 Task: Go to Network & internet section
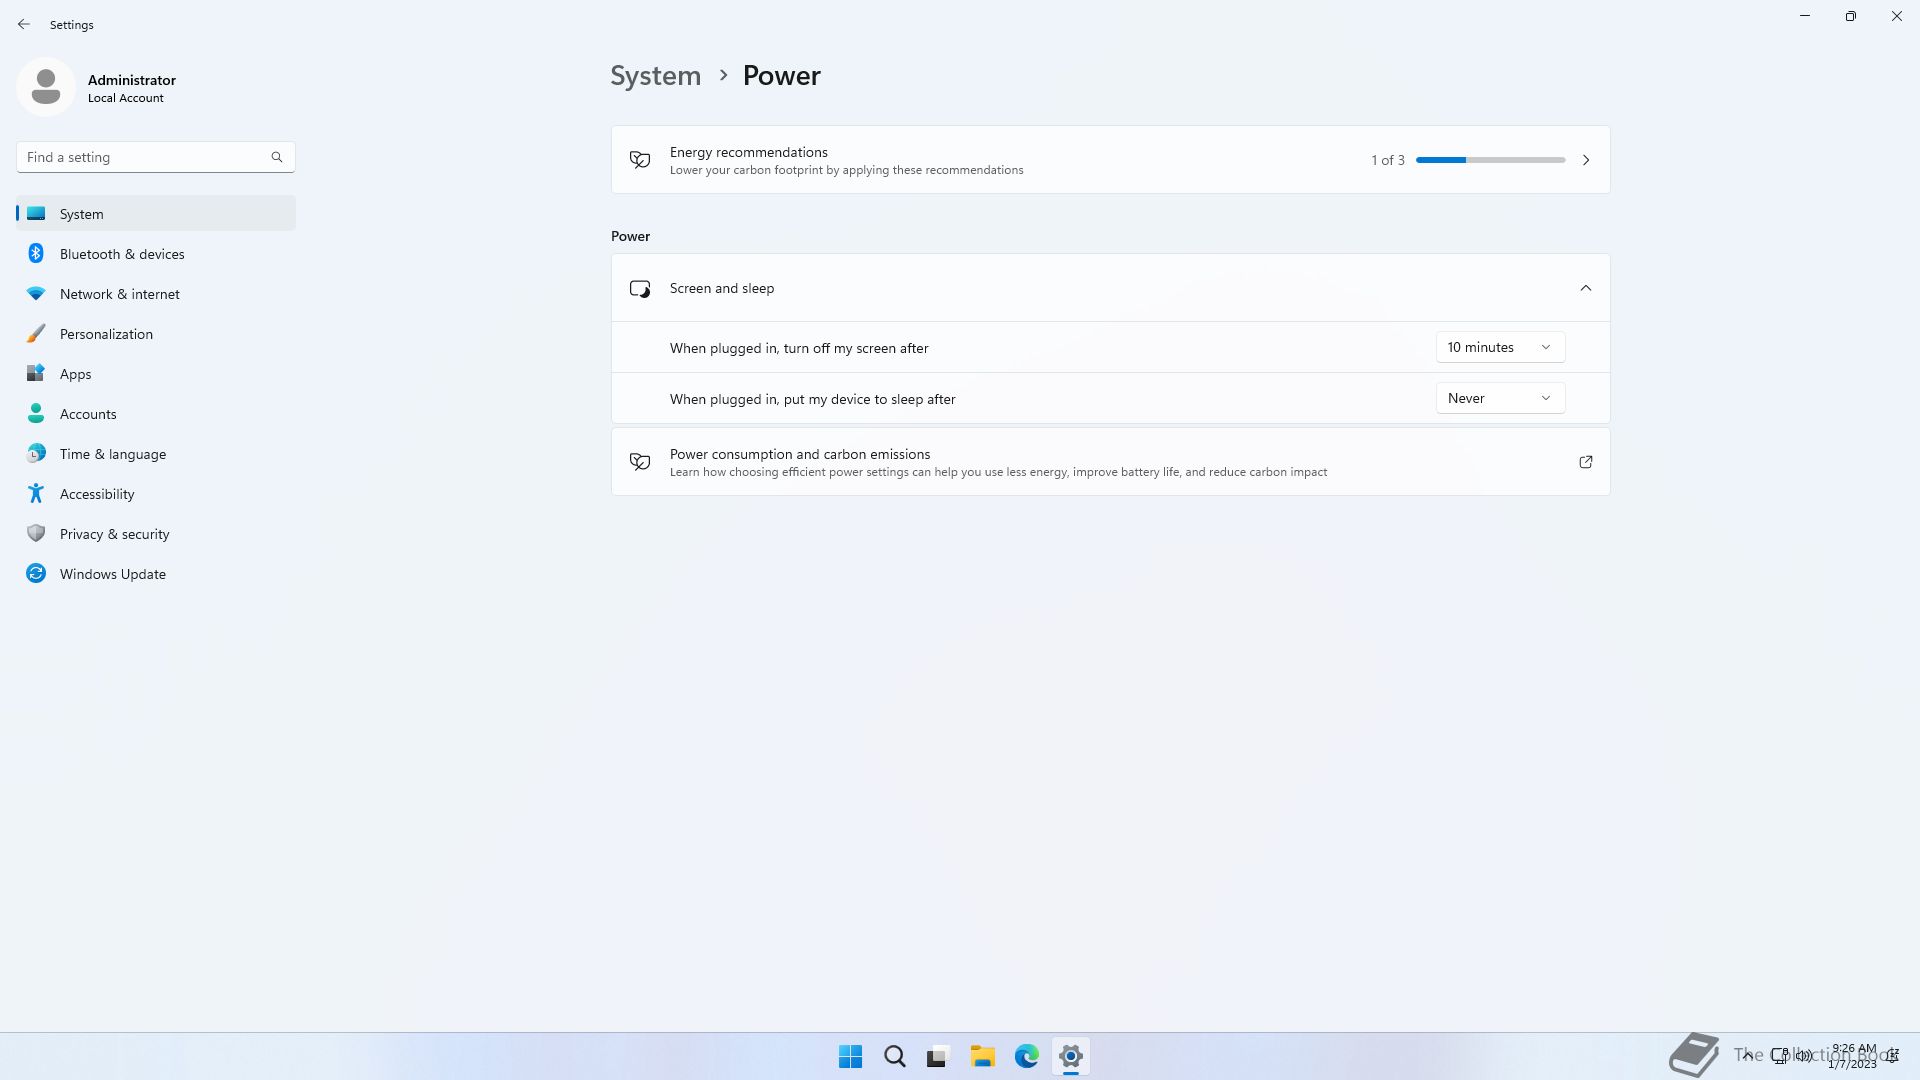point(119,294)
